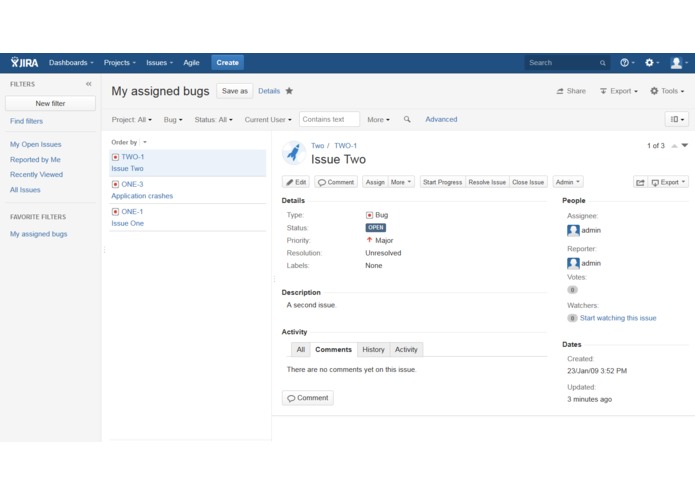The height and width of the screenshot is (494, 695).
Task: Go to previous issue with up arrow
Action: 674,146
